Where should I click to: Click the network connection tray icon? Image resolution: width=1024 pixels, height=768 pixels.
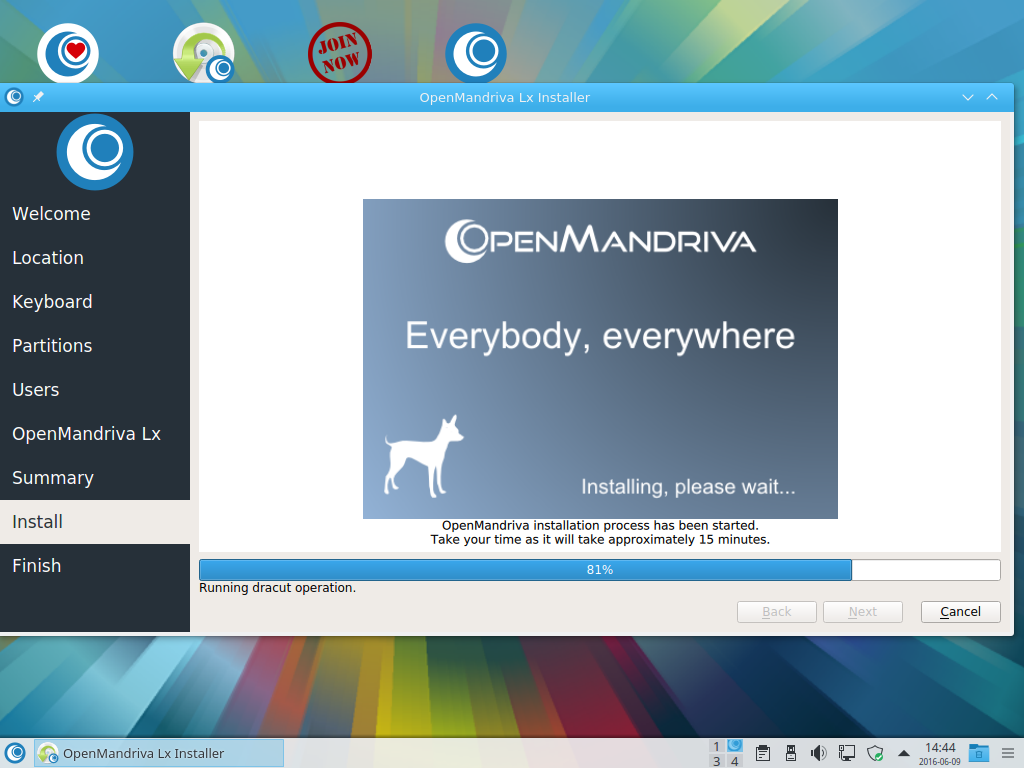[x=846, y=753]
